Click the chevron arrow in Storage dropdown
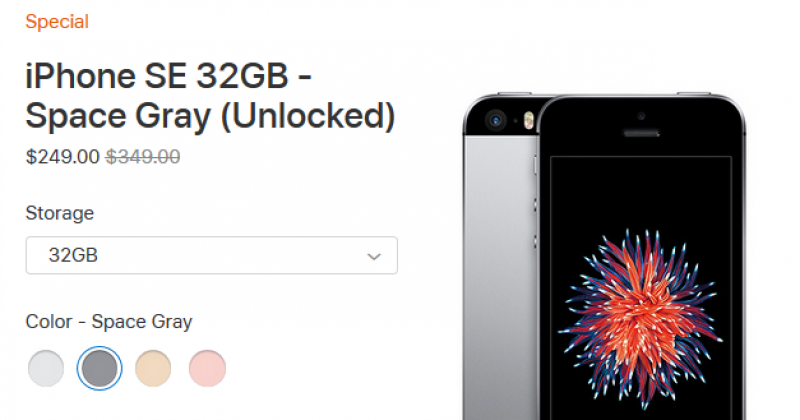 tap(374, 256)
